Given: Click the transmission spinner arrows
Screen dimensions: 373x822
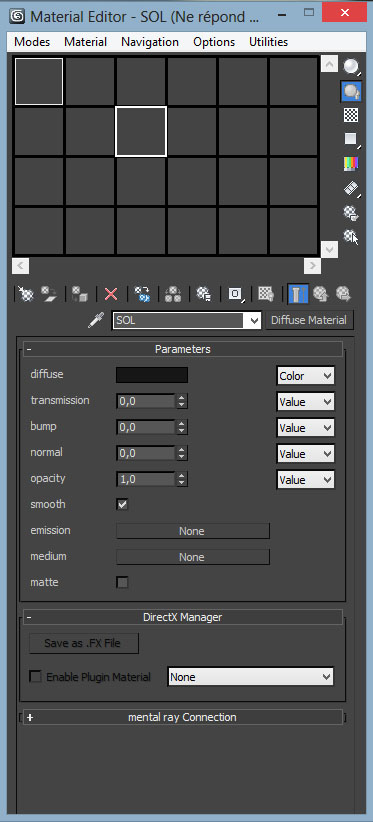Looking at the screenshot, I should tap(181, 402).
